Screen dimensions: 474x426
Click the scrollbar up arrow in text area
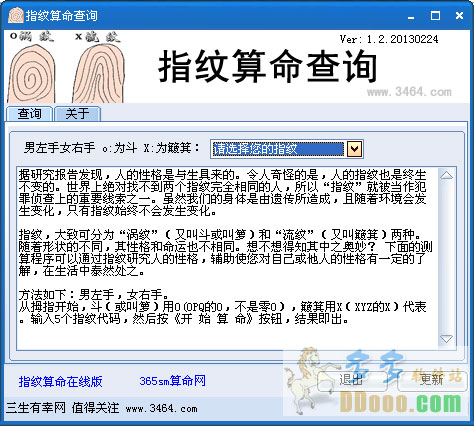[446, 175]
